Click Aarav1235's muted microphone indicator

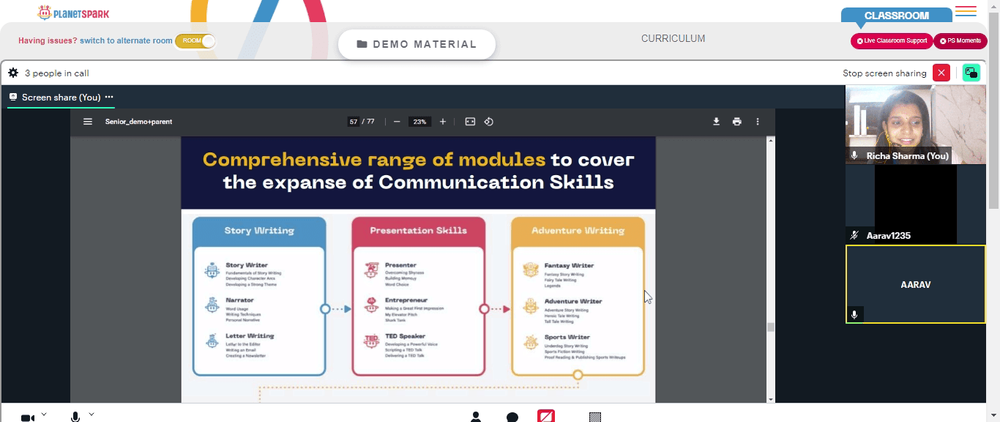tap(855, 235)
